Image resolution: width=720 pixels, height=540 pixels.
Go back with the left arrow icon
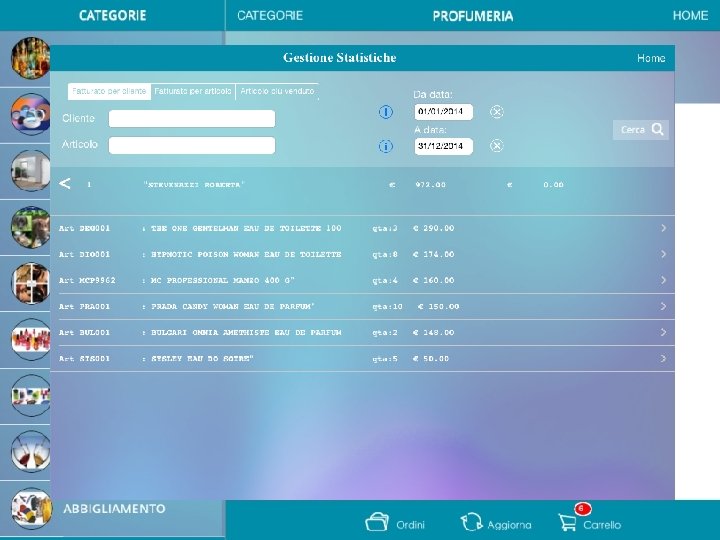[x=65, y=184]
